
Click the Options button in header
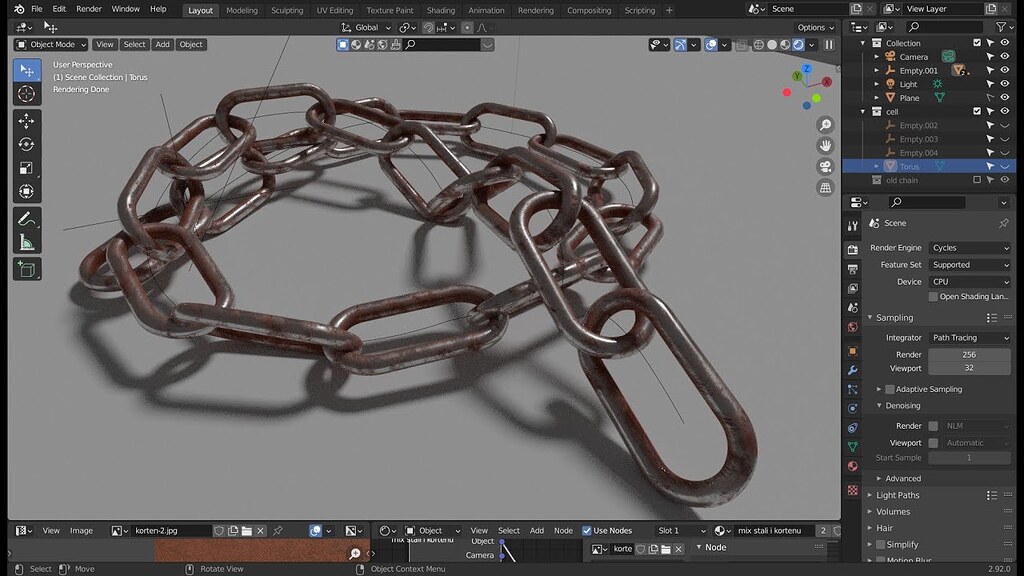click(816, 27)
